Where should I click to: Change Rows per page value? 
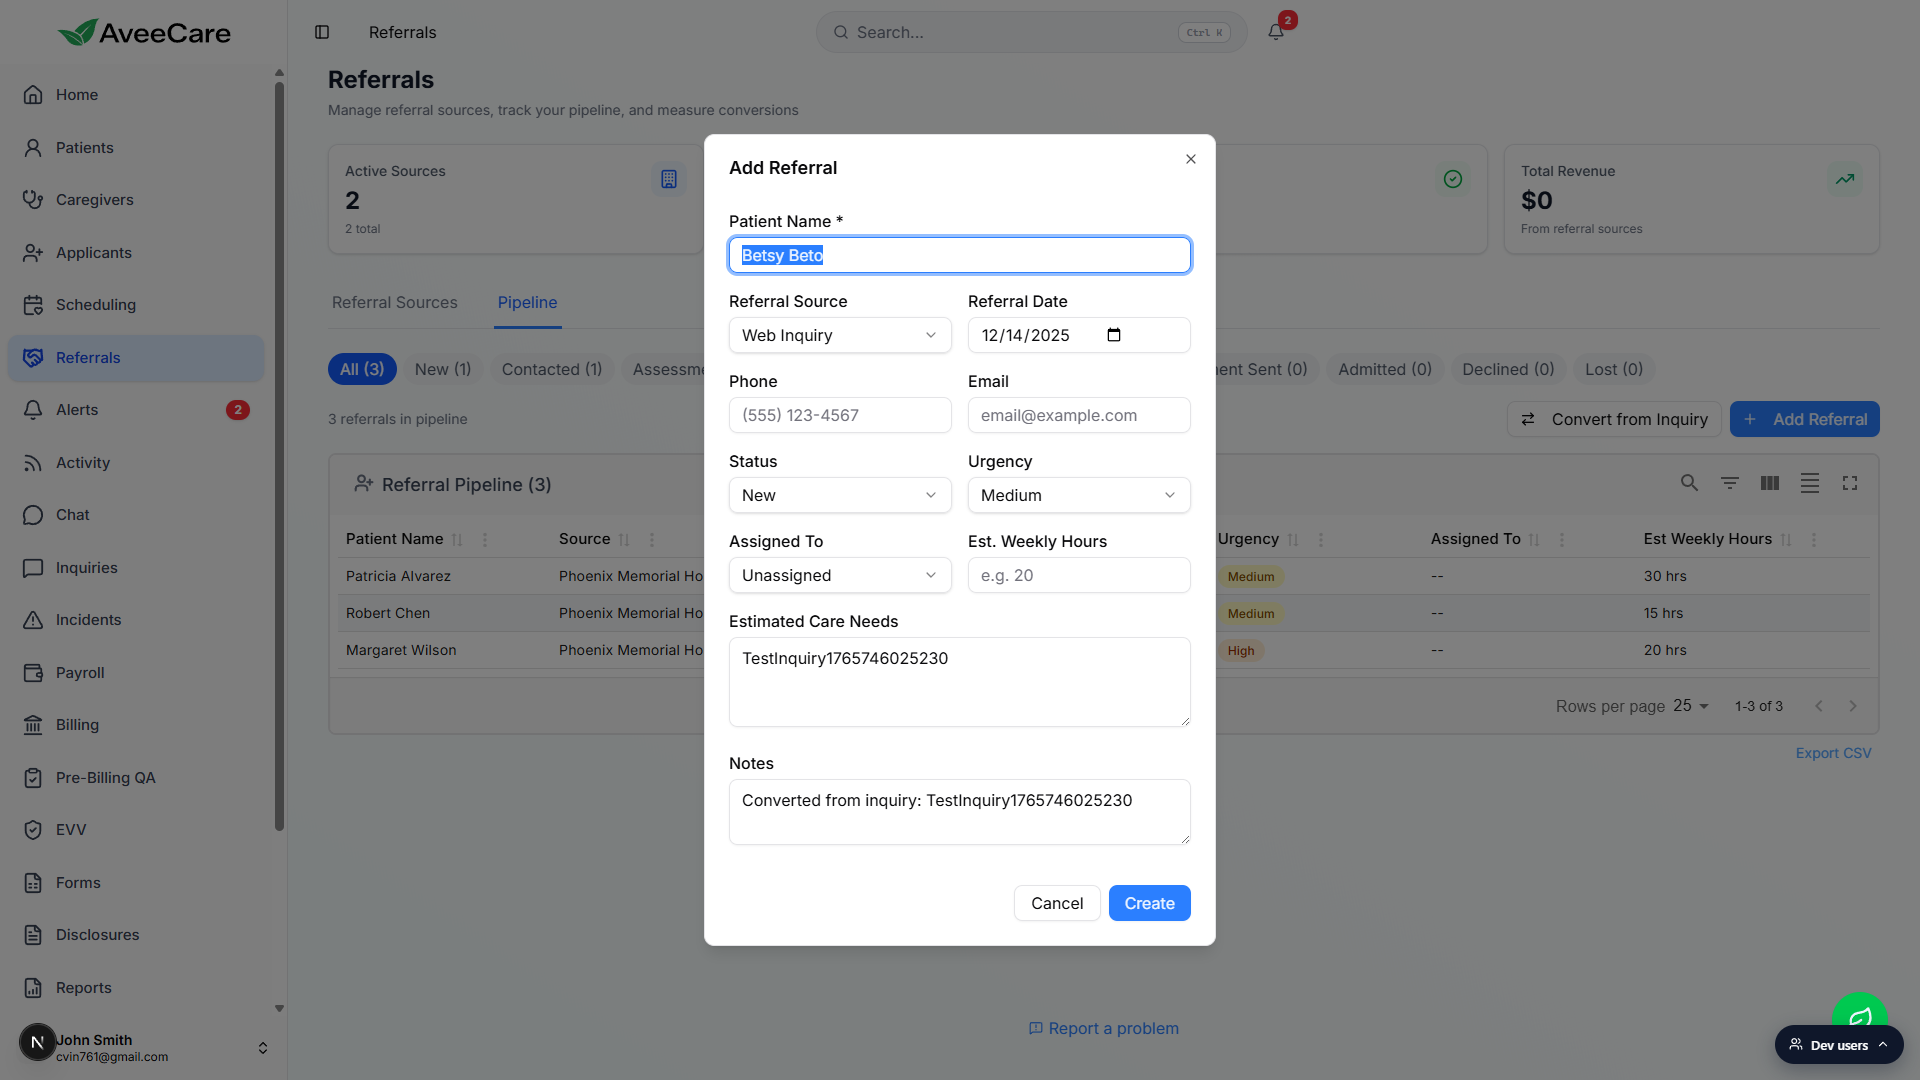pyautogui.click(x=1691, y=706)
